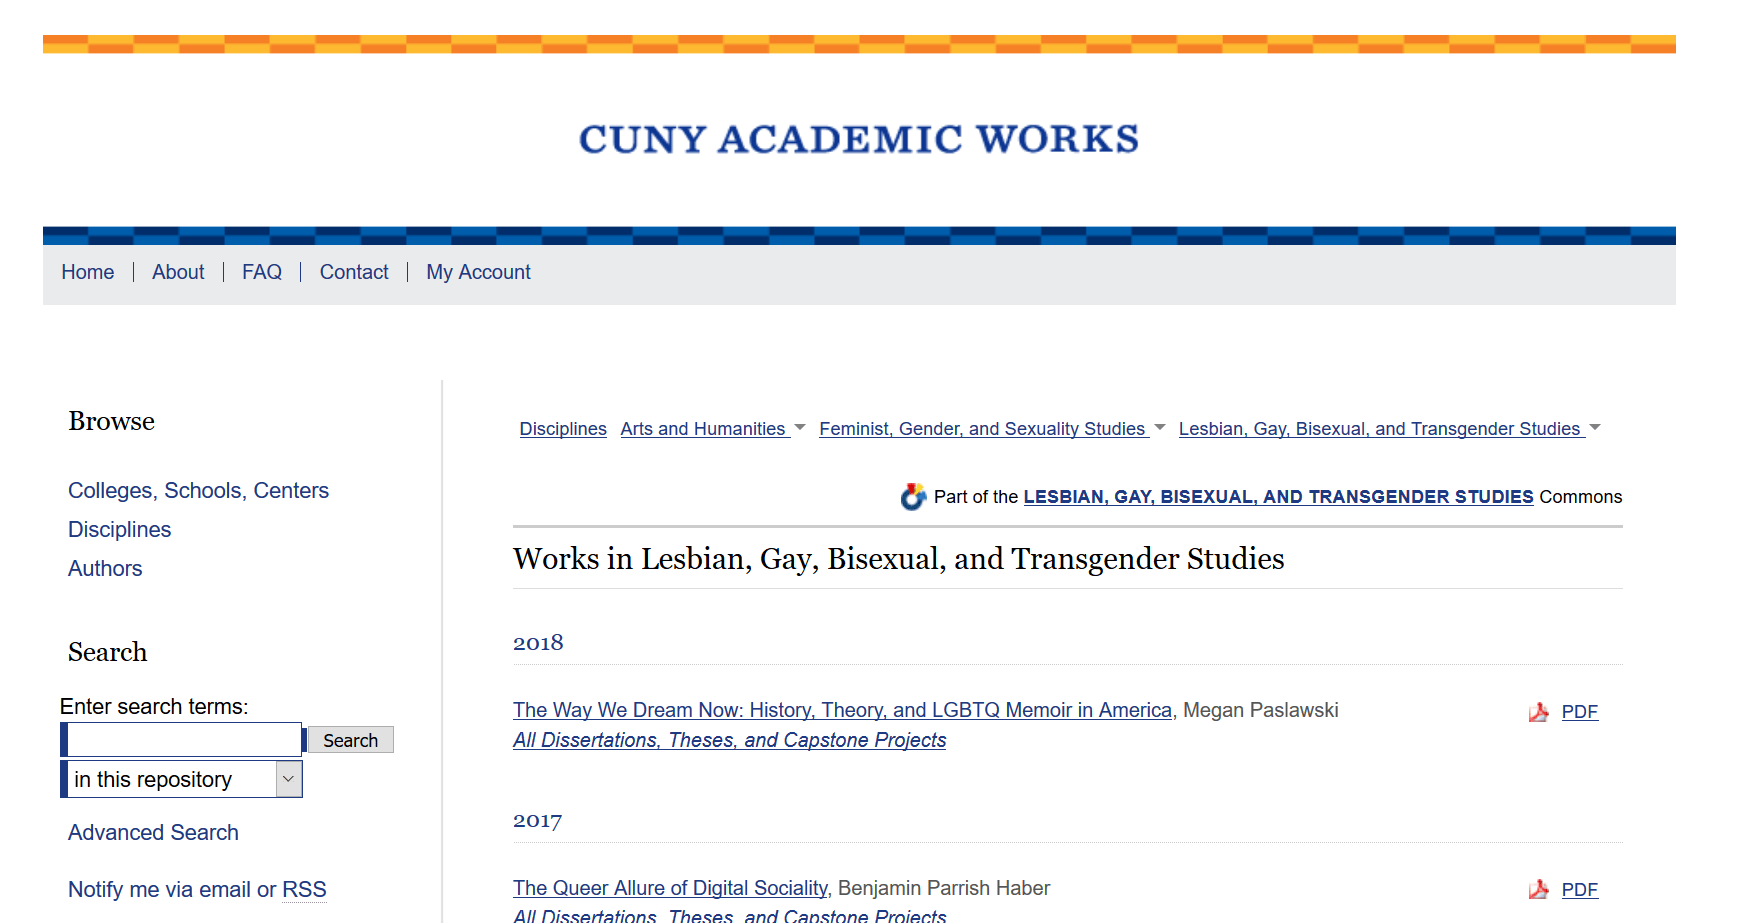Click 'Notify me via email or RSS' link
The width and height of the screenshot is (1742, 923).
197,890
